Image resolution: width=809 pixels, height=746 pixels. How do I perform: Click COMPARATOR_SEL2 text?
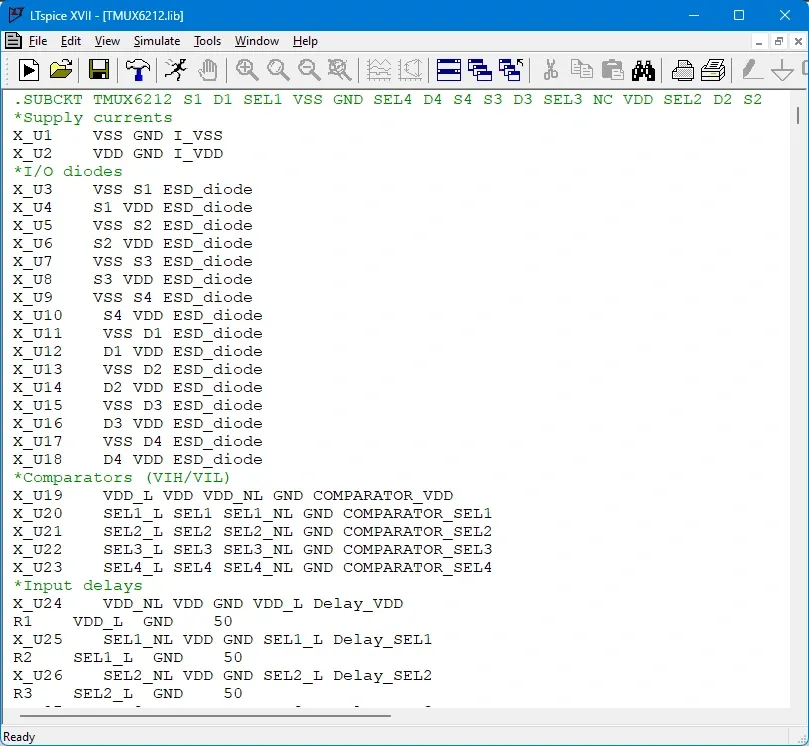(x=417, y=531)
